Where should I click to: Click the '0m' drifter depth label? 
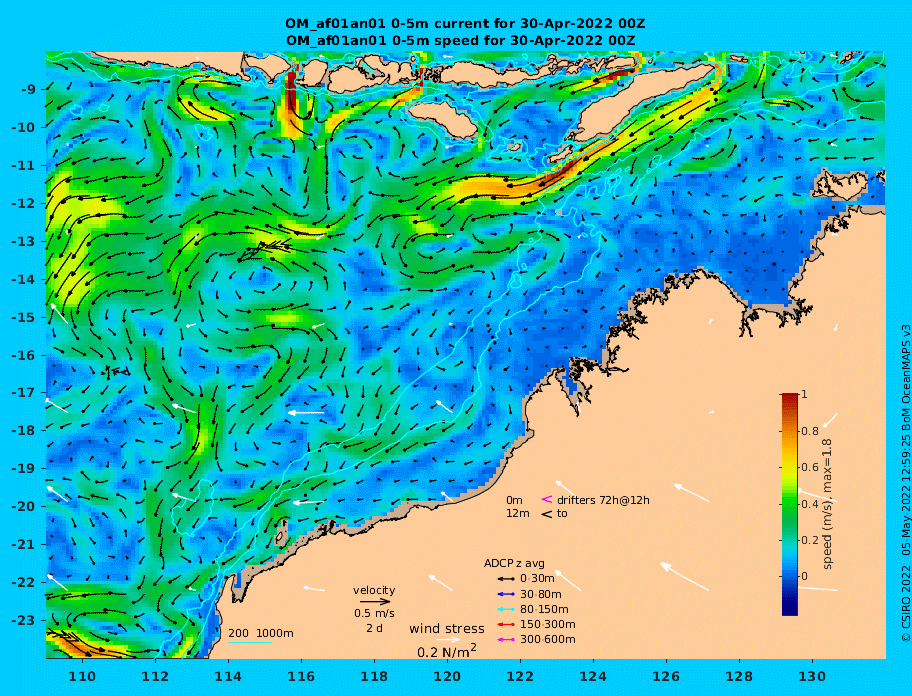click(x=514, y=500)
